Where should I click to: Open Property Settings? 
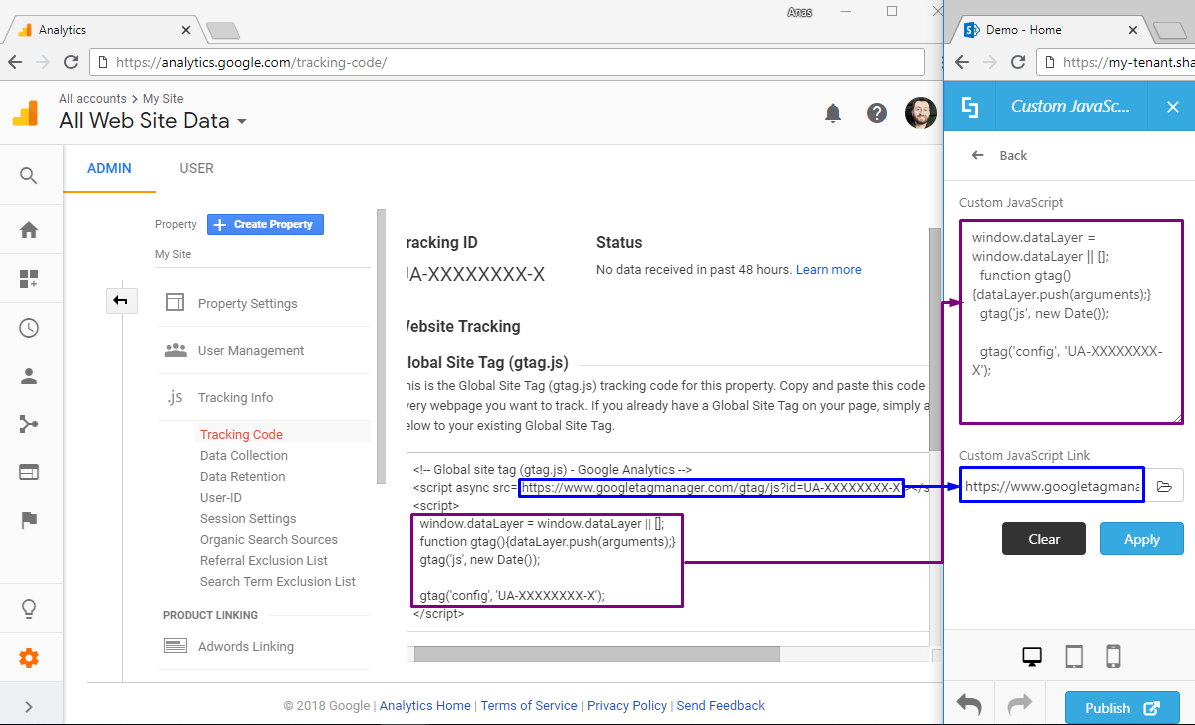[247, 303]
